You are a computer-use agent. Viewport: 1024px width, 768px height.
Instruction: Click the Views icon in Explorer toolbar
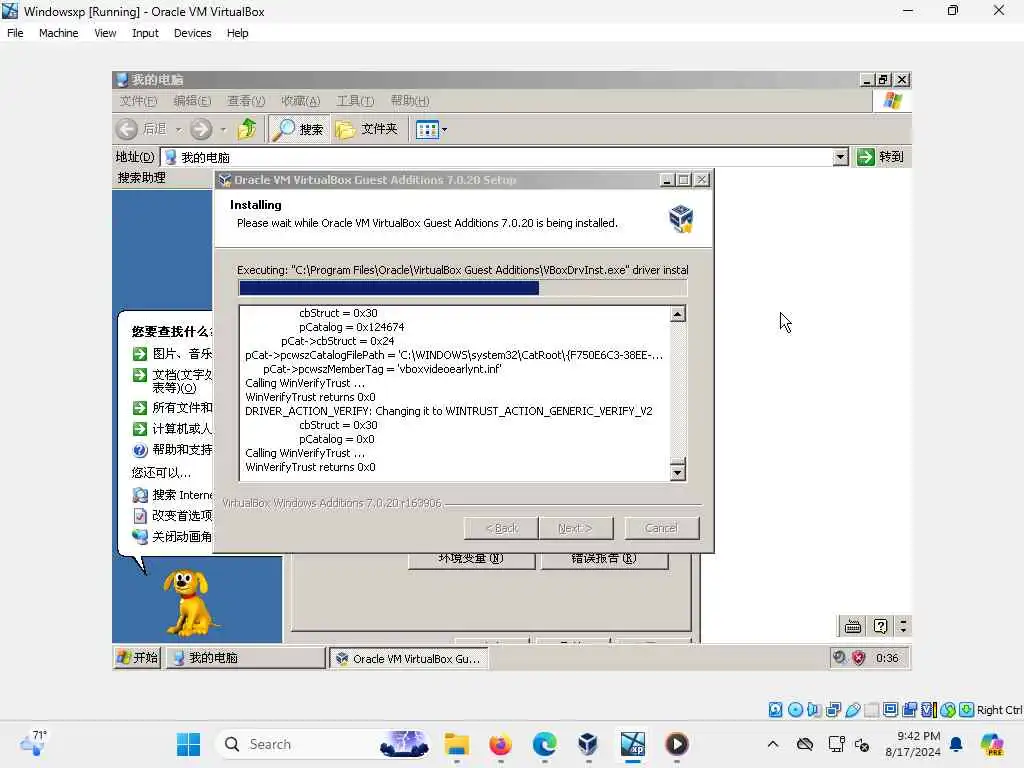pos(427,129)
